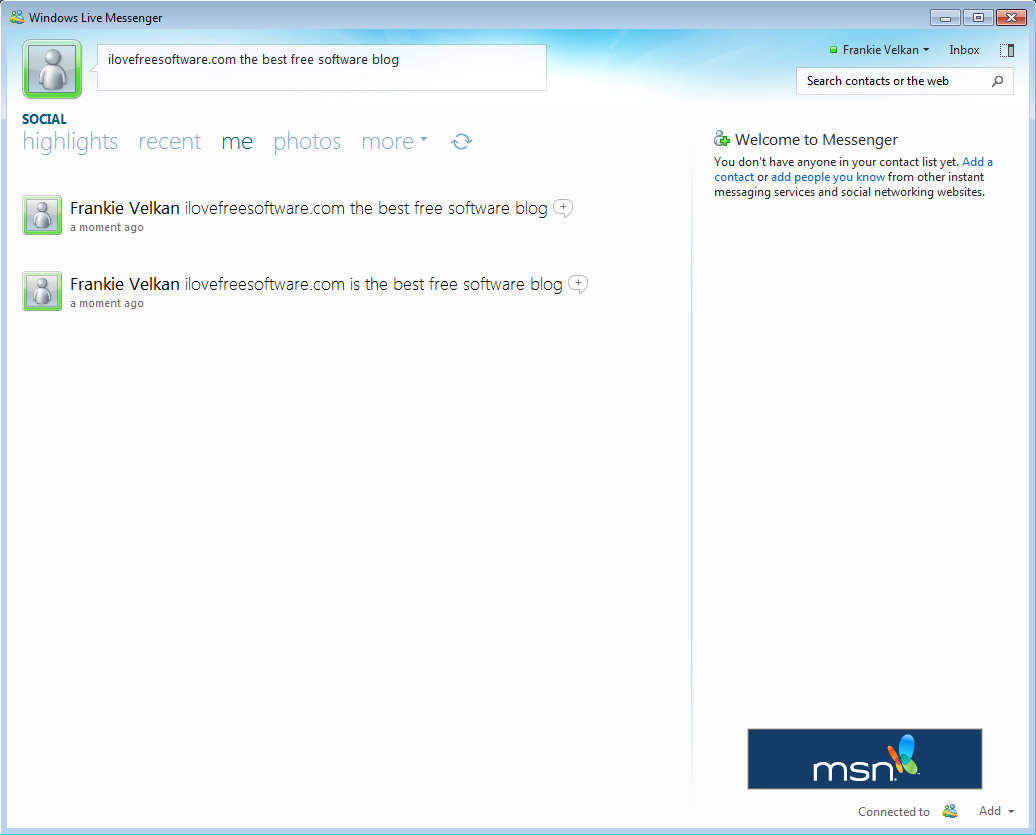Click the Search contacts or the web field
The width and height of the screenshot is (1036, 835).
905,81
